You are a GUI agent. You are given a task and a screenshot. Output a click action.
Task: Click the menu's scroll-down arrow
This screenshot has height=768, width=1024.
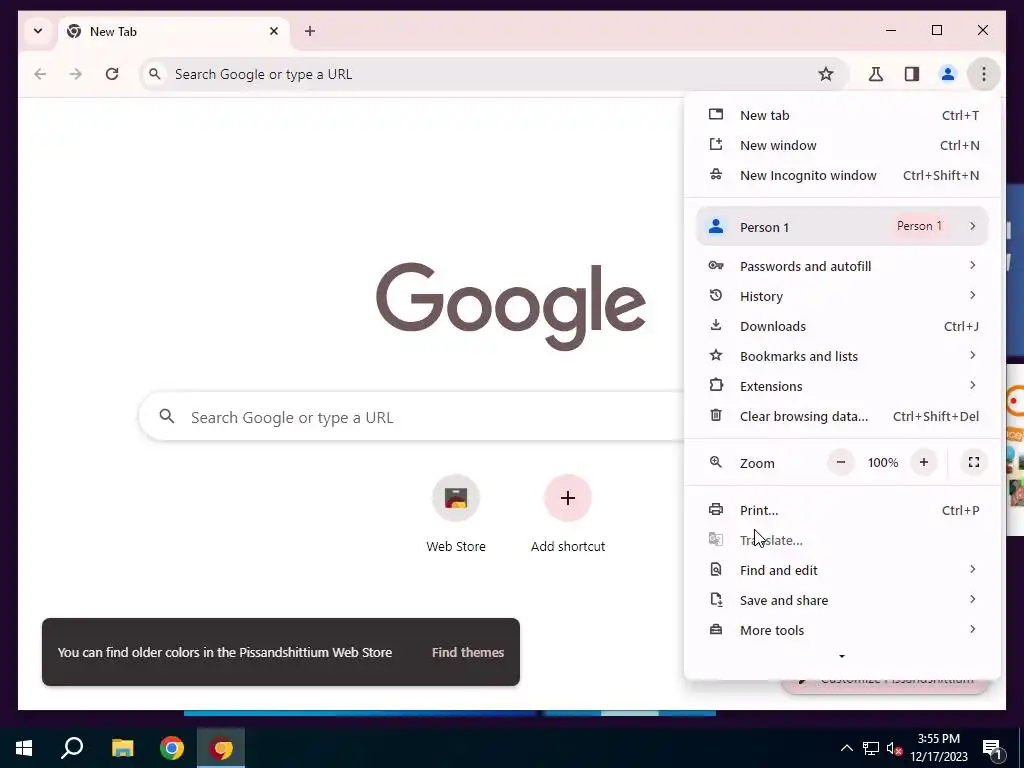[x=842, y=656]
